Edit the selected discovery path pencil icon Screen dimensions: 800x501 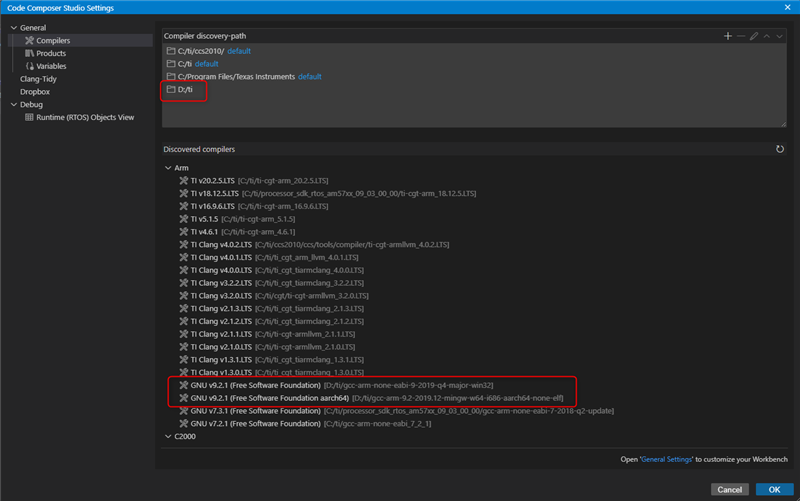pos(754,36)
